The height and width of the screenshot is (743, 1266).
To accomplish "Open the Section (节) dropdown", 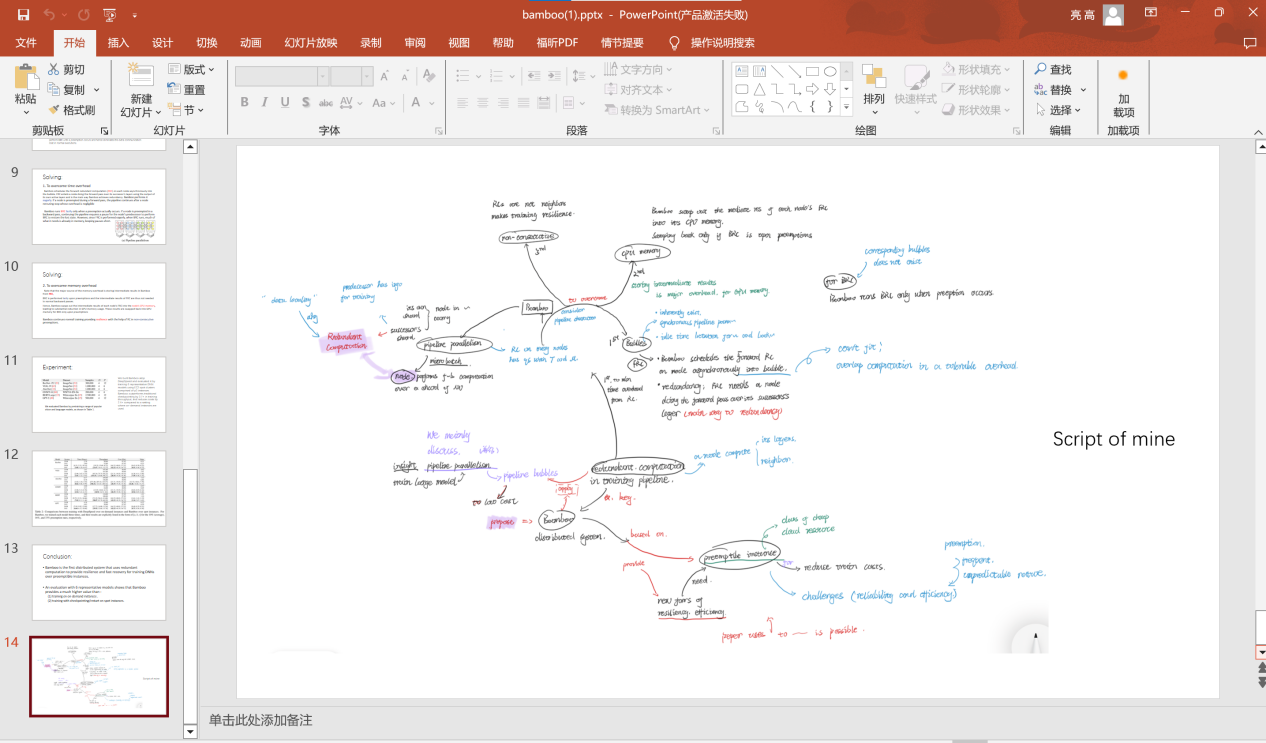I will 186,110.
